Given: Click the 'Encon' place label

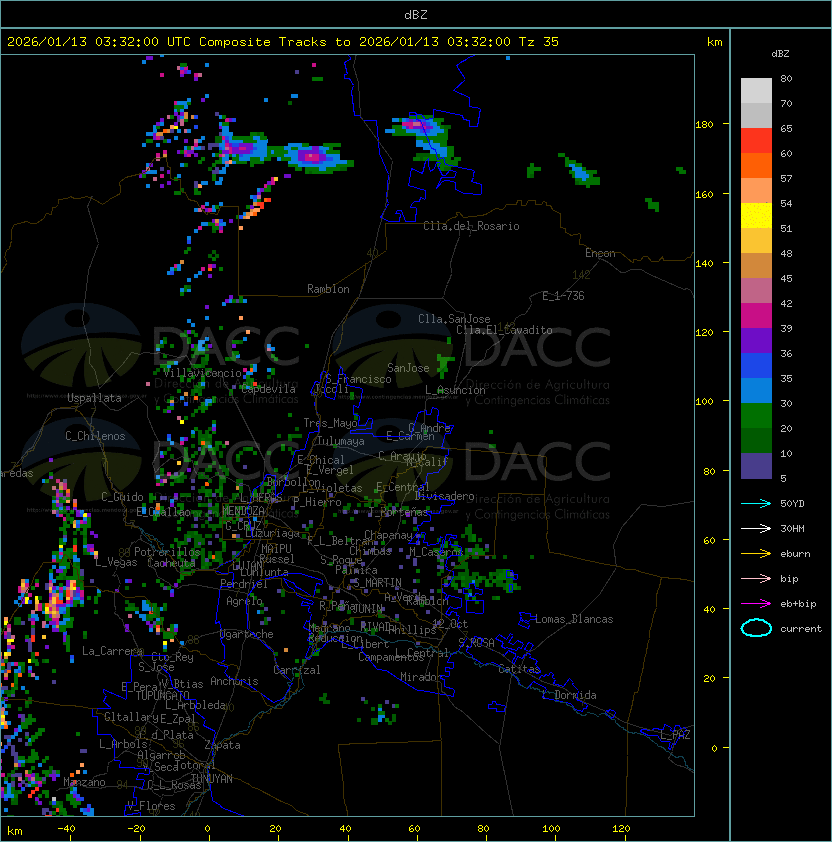Looking at the screenshot, I should coord(600,253).
